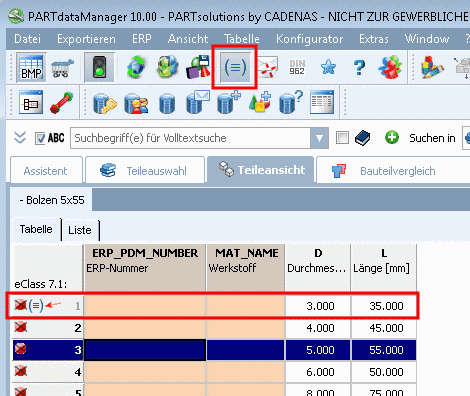Toggle the ABC checkbox
Screen dimensions: 470x396
click(40, 138)
